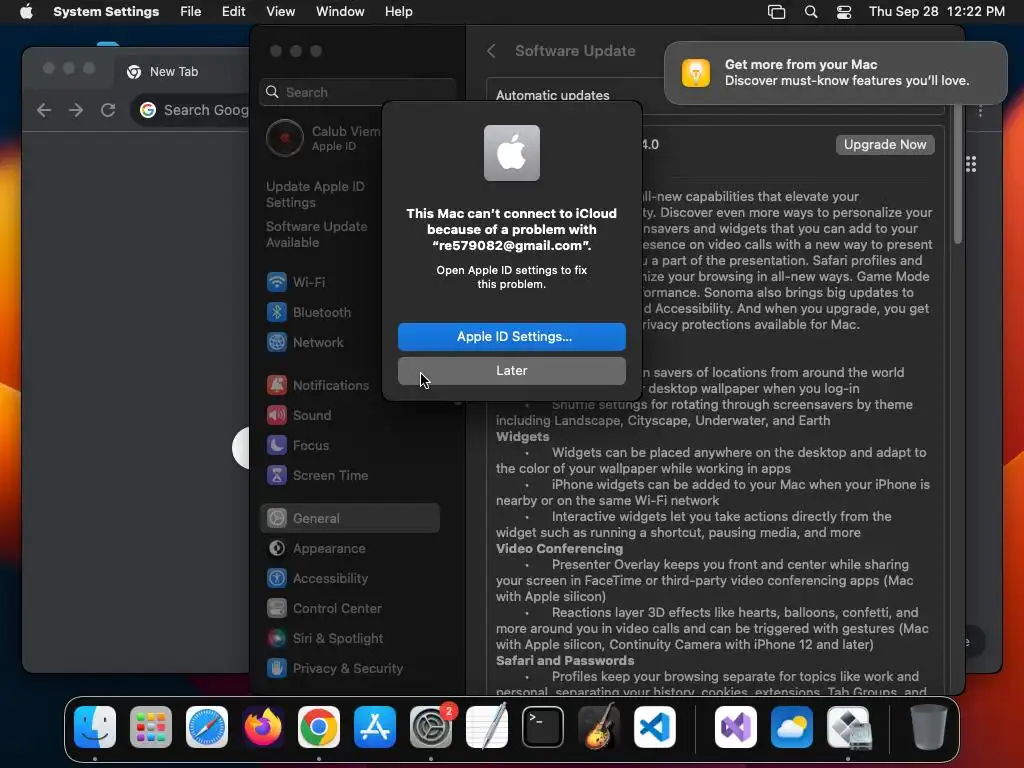Open the Help menu
The width and height of the screenshot is (1024, 768).
click(398, 12)
